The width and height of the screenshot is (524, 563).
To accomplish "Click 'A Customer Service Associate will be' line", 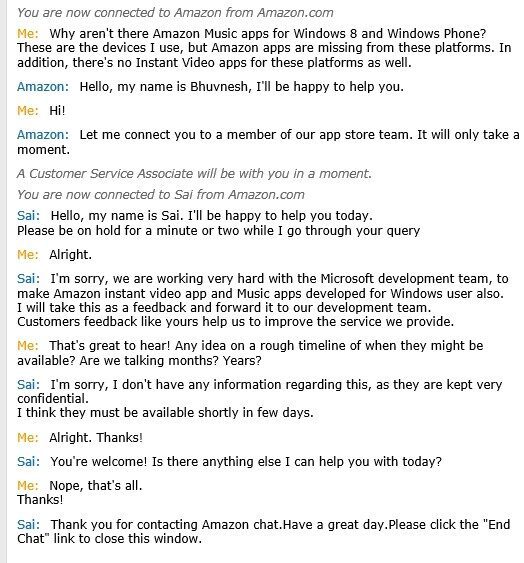I will 194,174.
